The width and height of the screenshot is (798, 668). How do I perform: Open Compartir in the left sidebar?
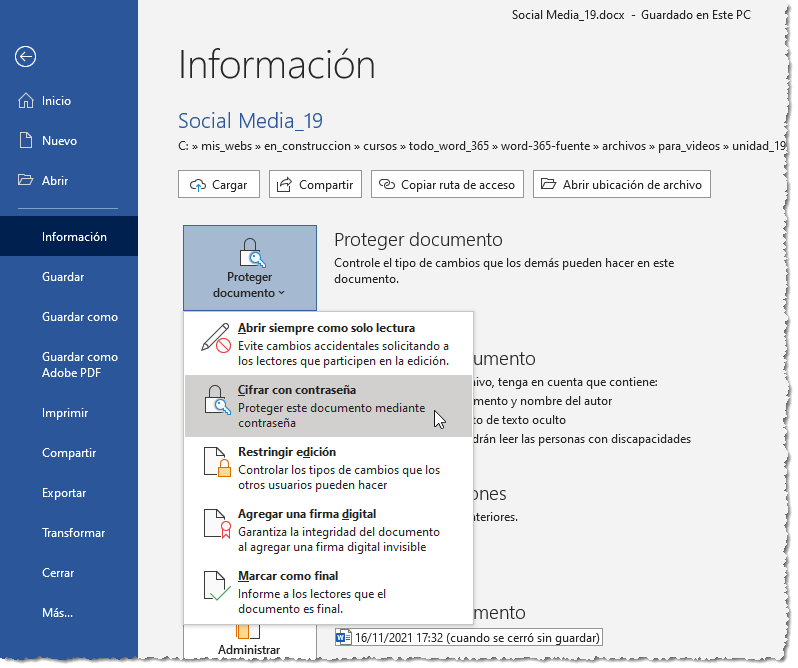(x=69, y=453)
